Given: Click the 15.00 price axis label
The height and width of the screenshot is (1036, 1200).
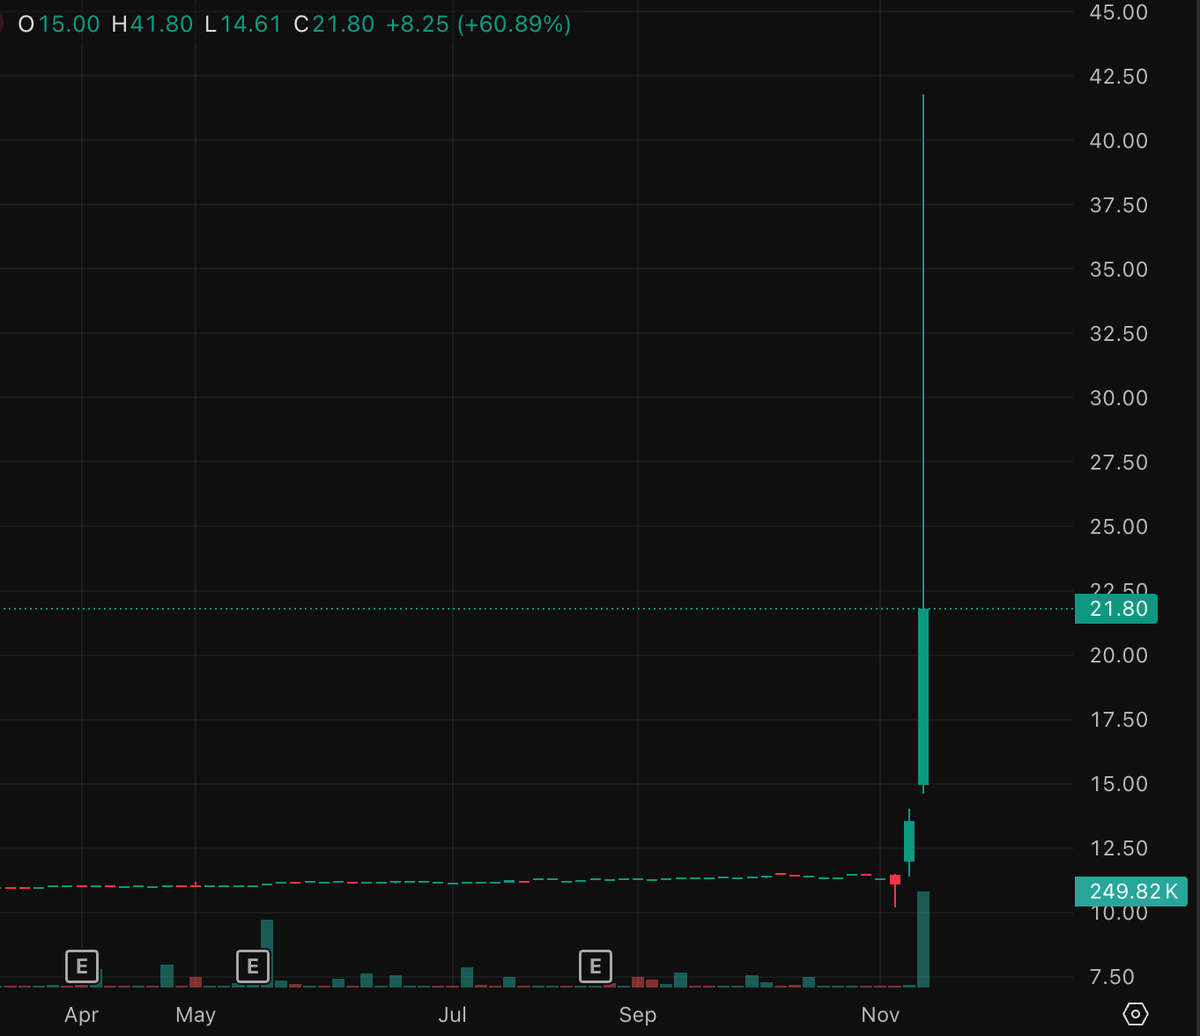Looking at the screenshot, I should [1118, 784].
